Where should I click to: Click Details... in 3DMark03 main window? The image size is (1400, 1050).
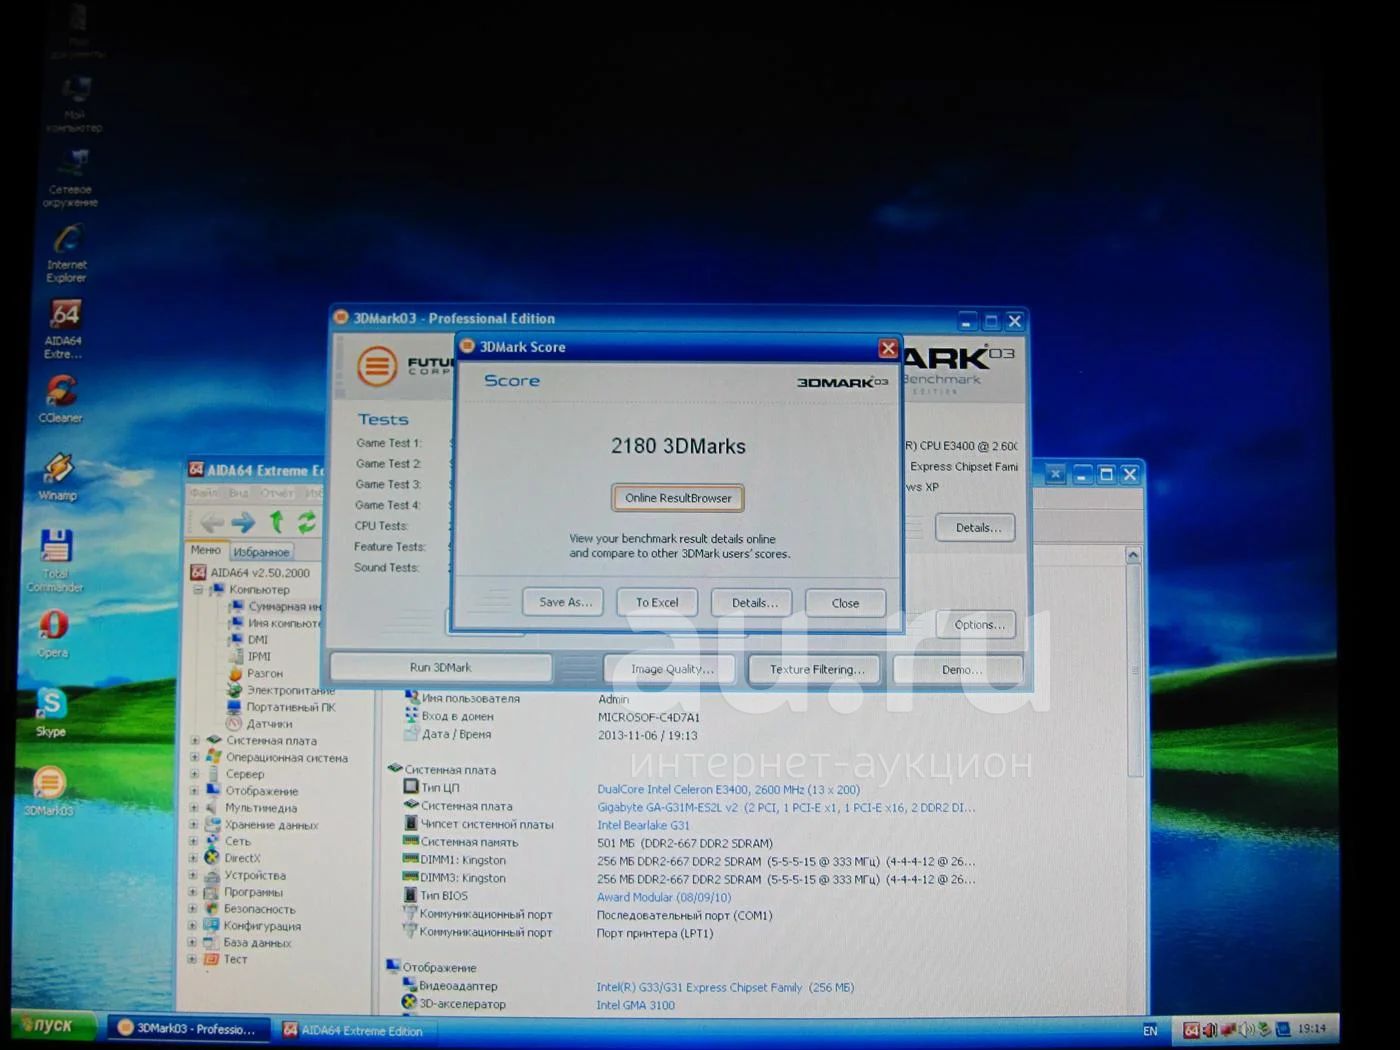tap(977, 528)
